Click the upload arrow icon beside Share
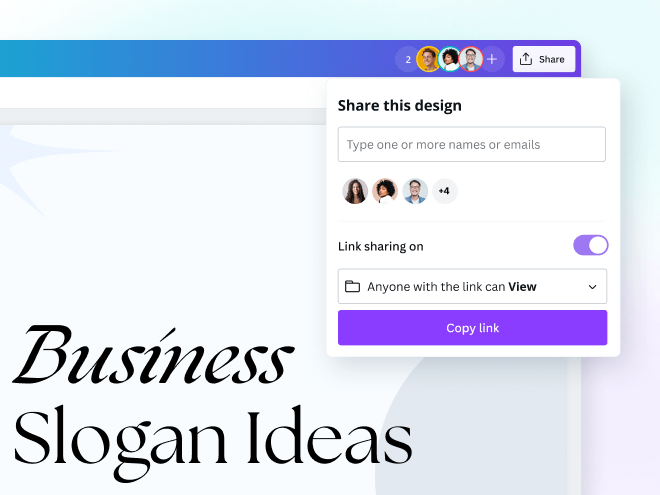Screen dimensions: 660x495 point(526,59)
